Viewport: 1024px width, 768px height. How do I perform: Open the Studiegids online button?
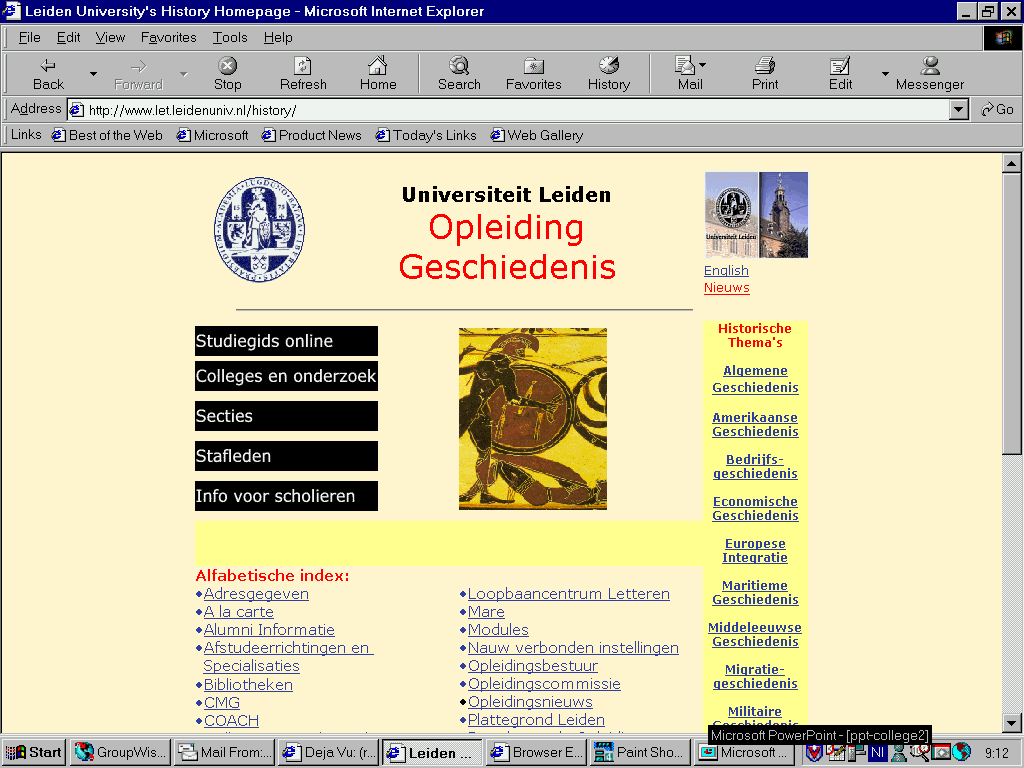click(x=286, y=341)
